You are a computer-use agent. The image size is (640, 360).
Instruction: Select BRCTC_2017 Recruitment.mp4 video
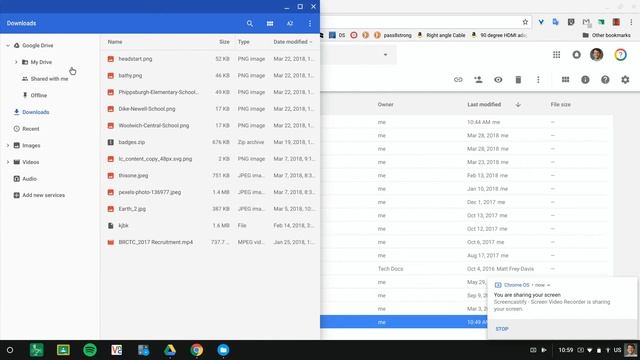pos(210,242)
